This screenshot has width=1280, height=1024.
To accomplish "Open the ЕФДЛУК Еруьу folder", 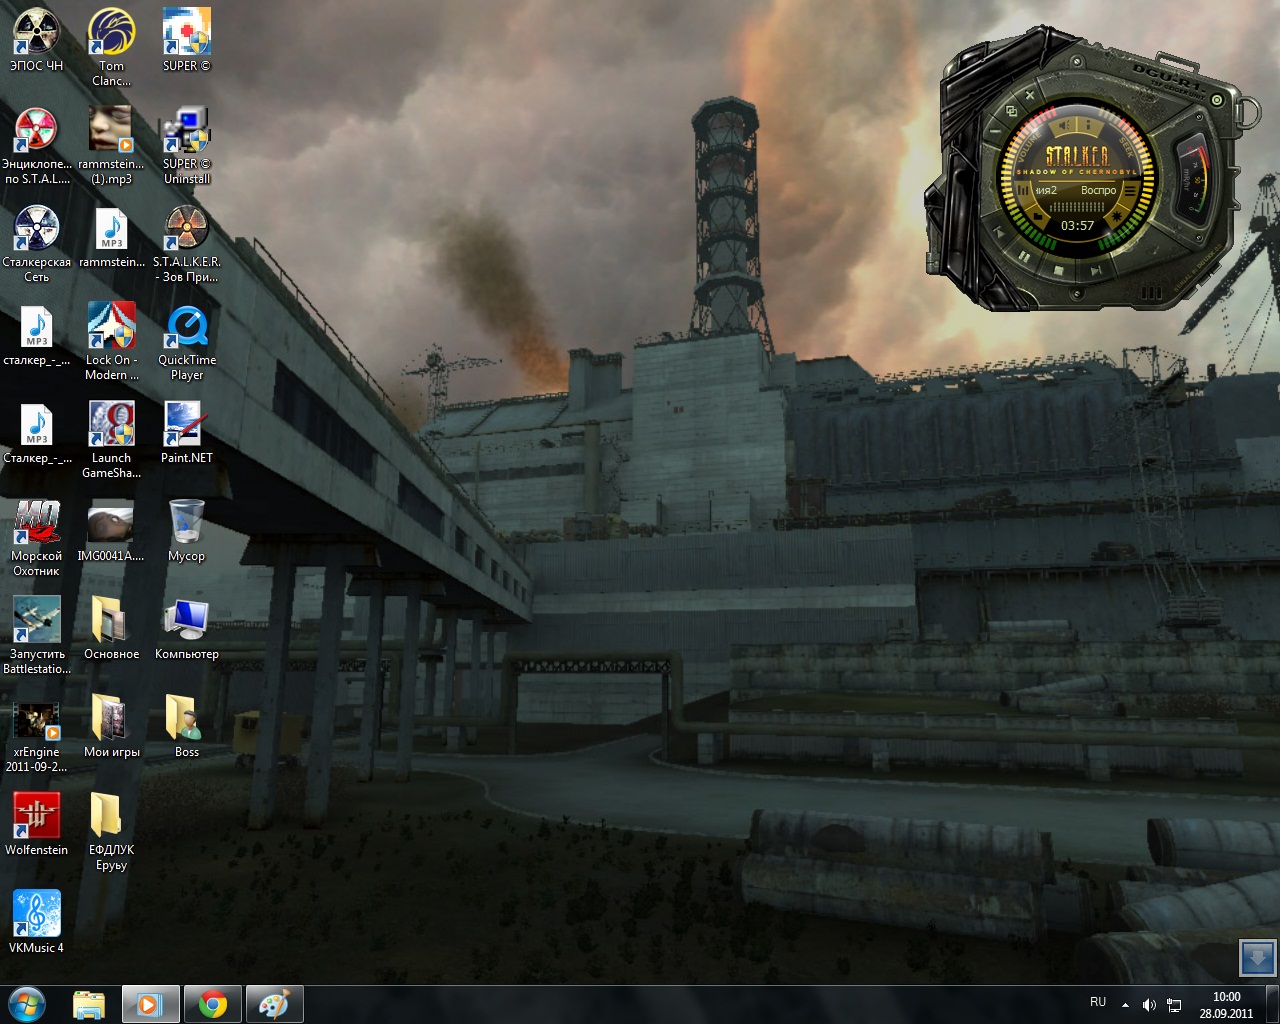I will click(x=111, y=832).
